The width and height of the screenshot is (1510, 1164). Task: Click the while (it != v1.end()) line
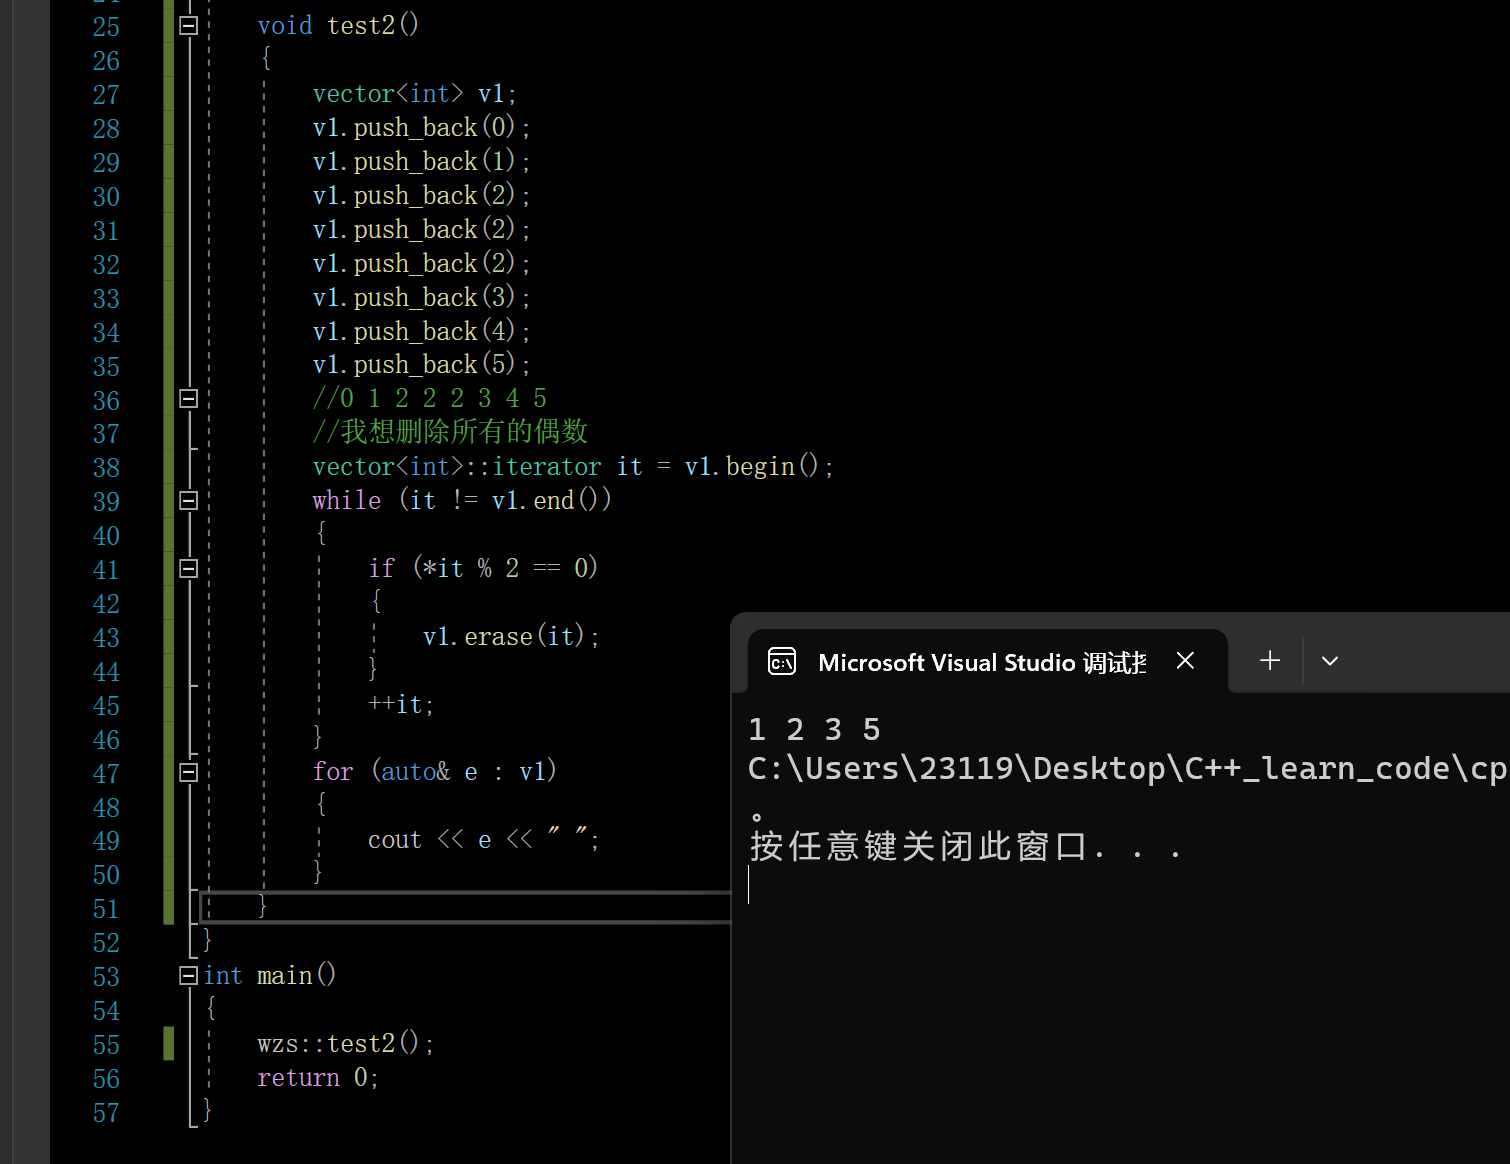tap(462, 500)
